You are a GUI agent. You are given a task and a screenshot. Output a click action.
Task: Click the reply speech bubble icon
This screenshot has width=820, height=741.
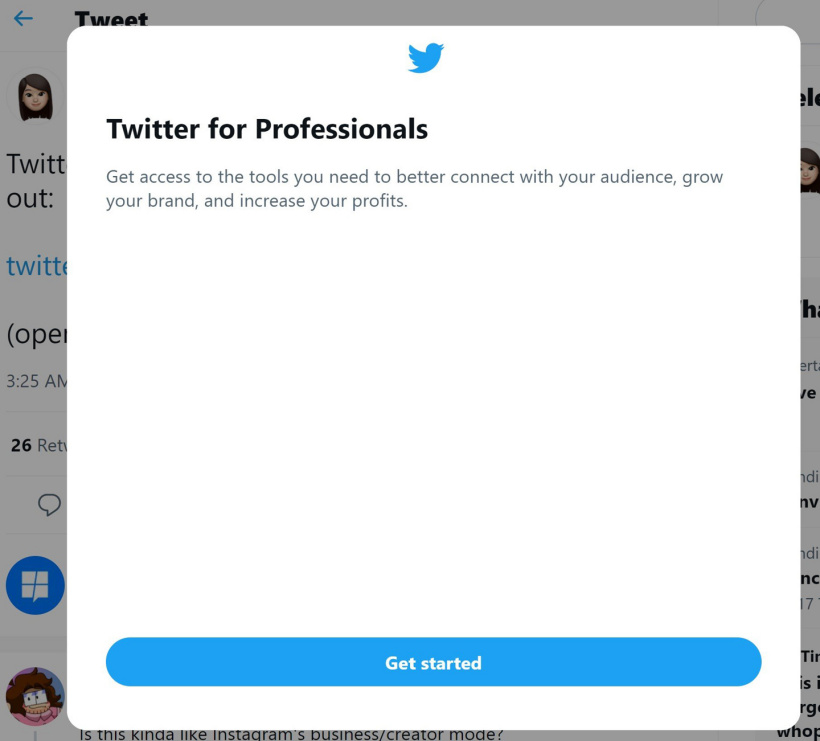pos(48,505)
